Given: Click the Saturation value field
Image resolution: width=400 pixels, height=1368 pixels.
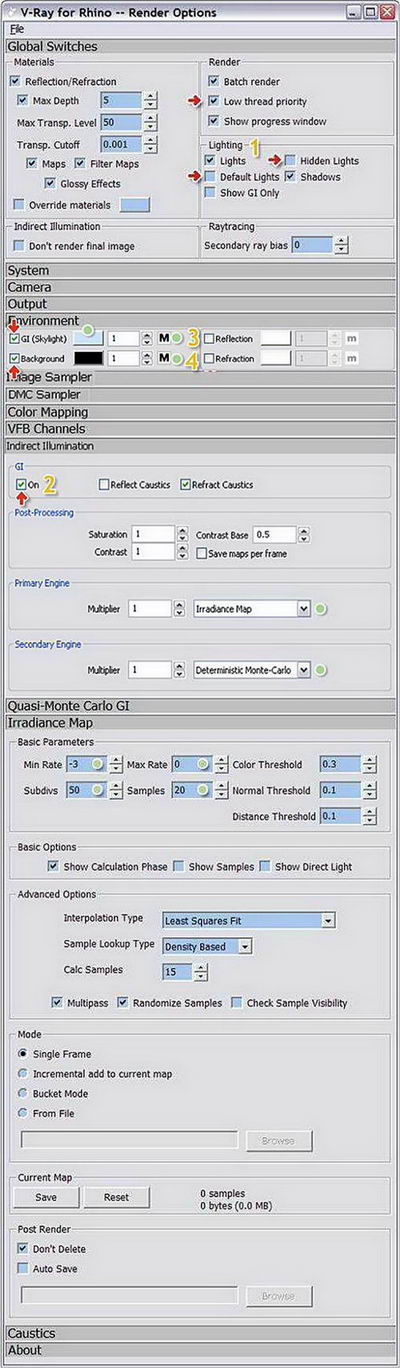Looking at the screenshot, I should pos(152,534).
